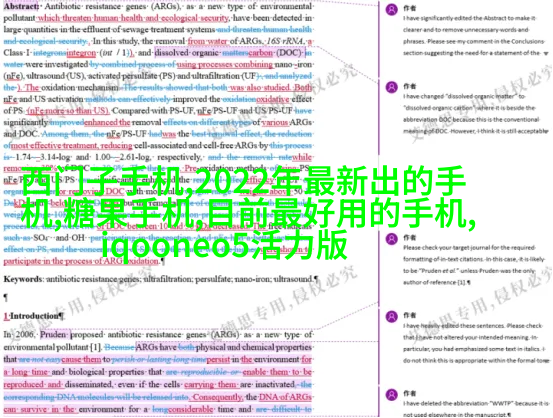Select the comment about editing the Abstract

(472, 35)
